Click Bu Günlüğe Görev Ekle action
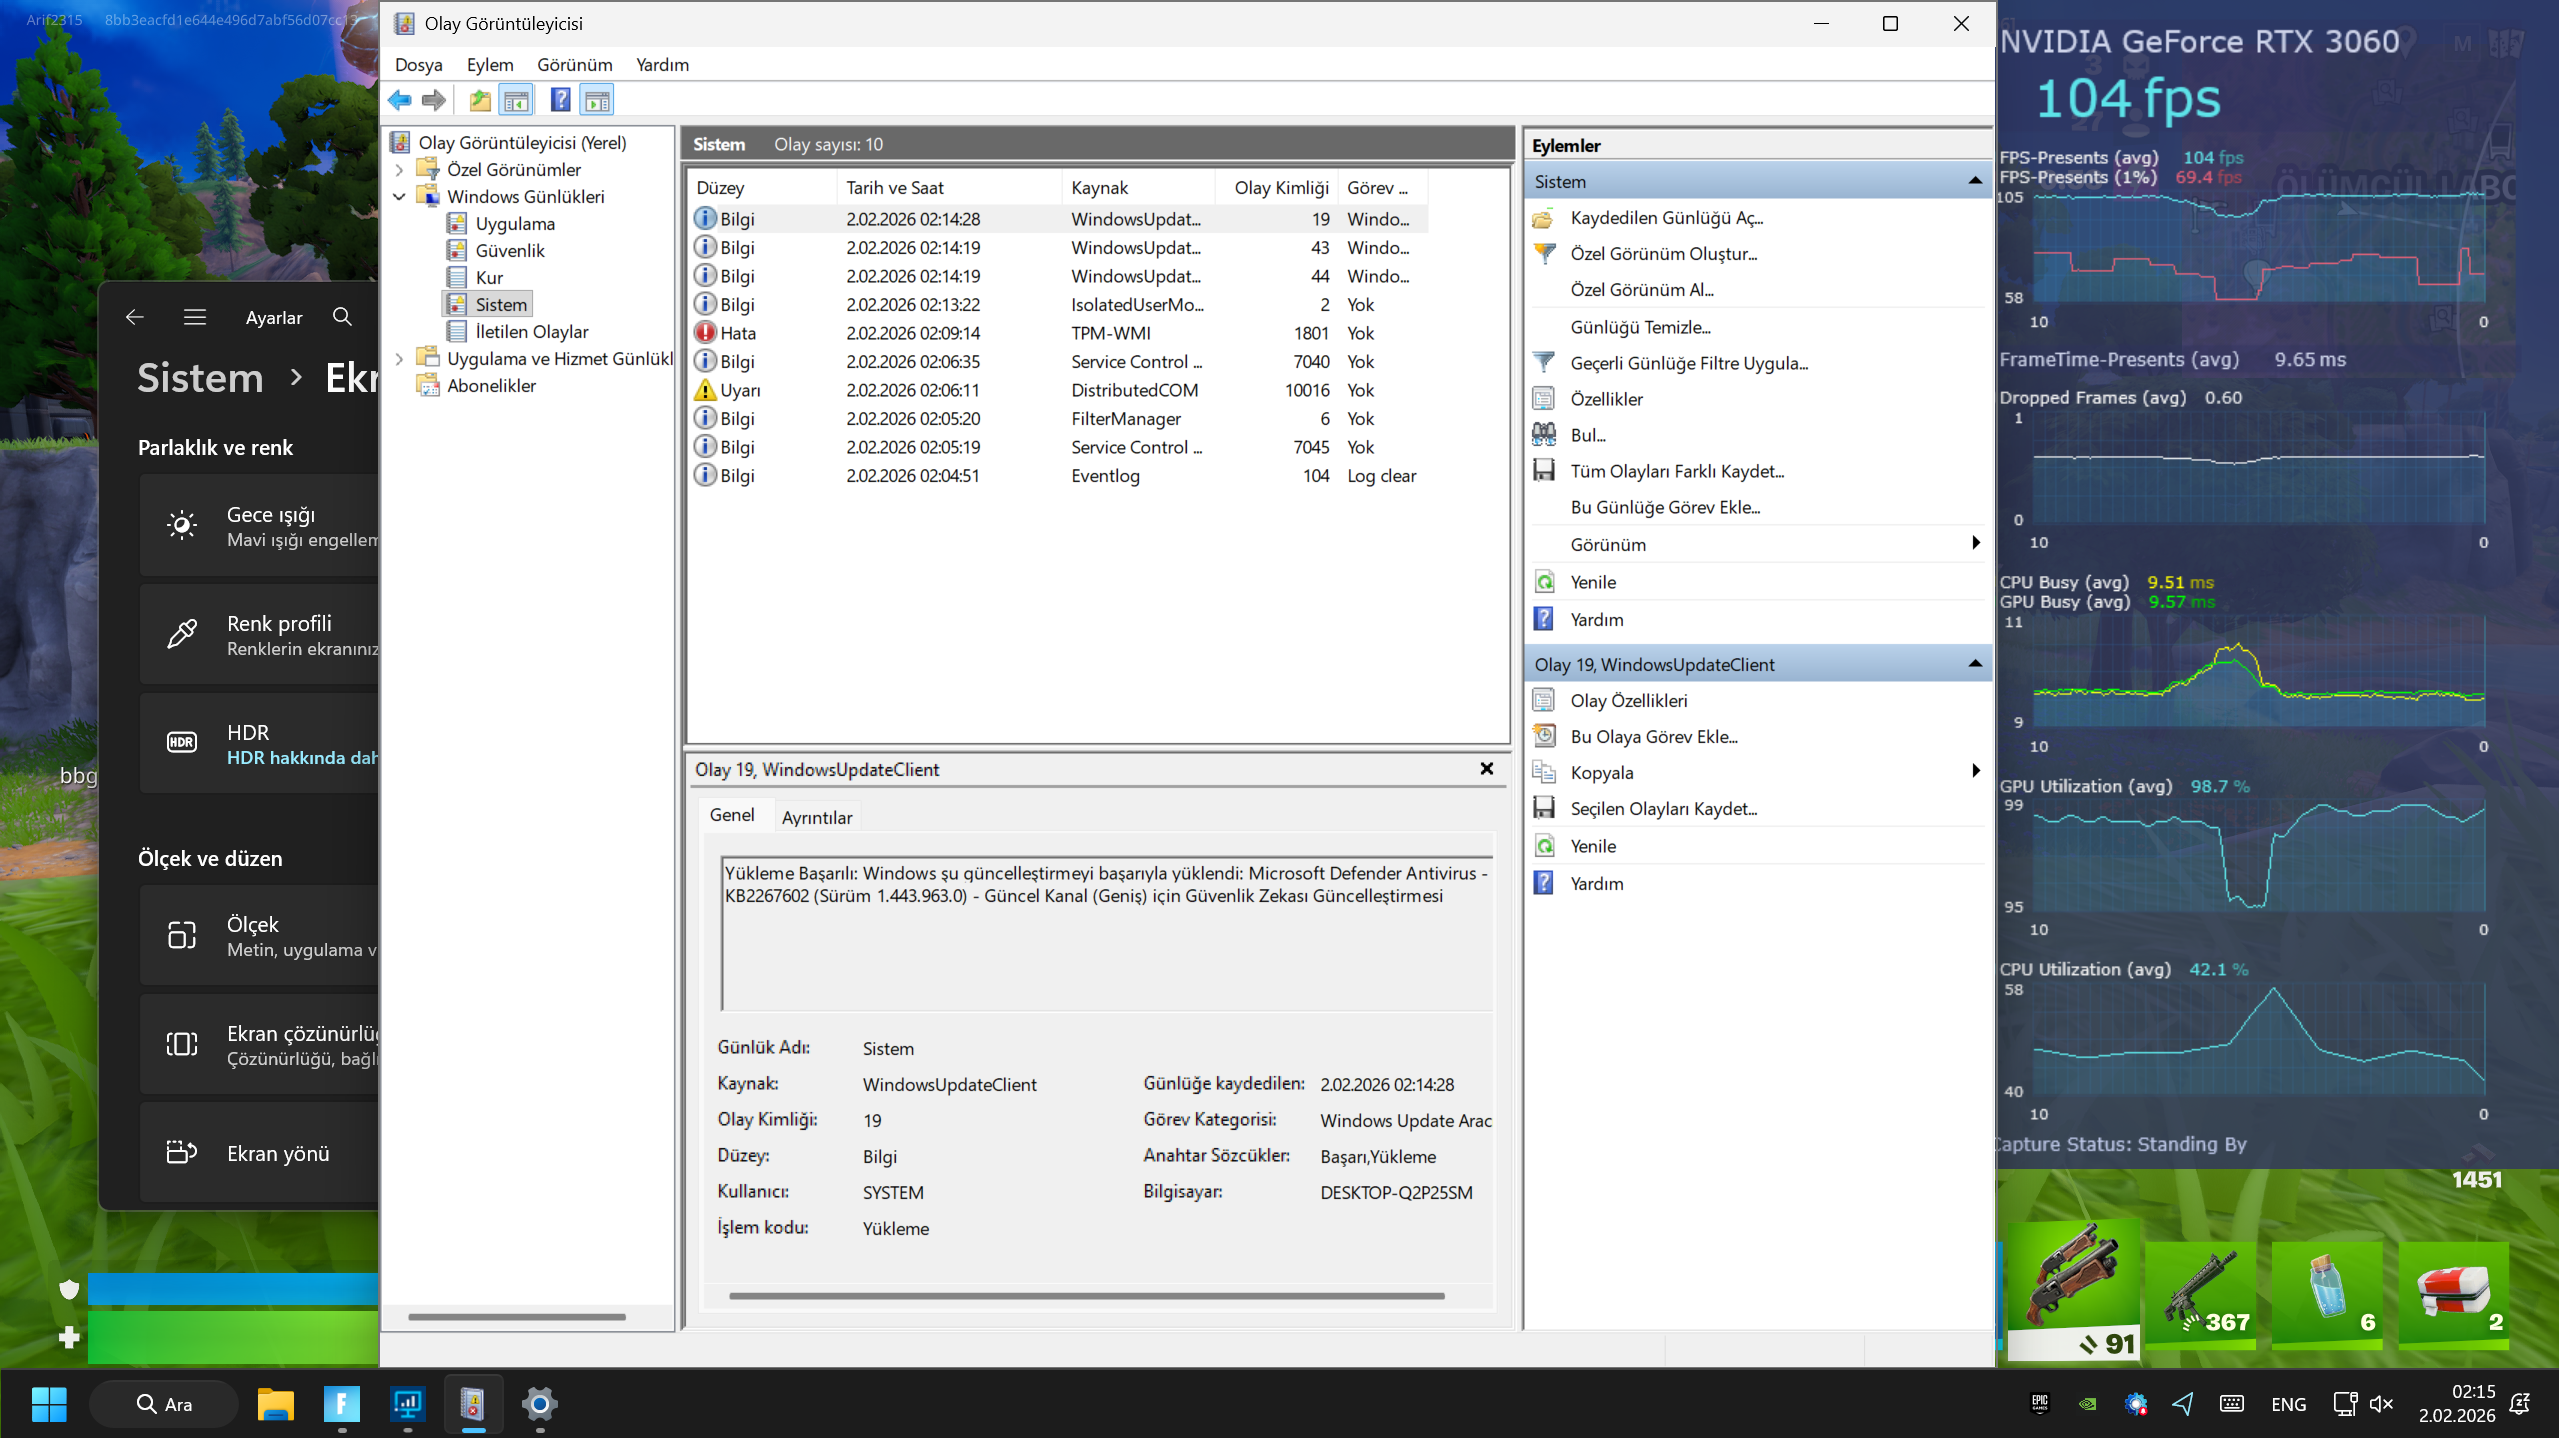The image size is (2559, 1438). pos(1665,507)
